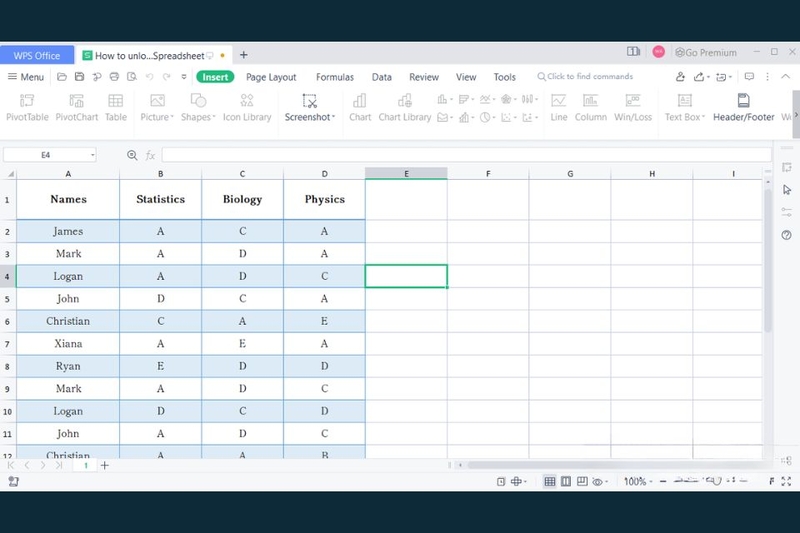The height and width of the screenshot is (533, 800).
Task: Expand the Name Box dropdown arrow
Action: tap(93, 155)
